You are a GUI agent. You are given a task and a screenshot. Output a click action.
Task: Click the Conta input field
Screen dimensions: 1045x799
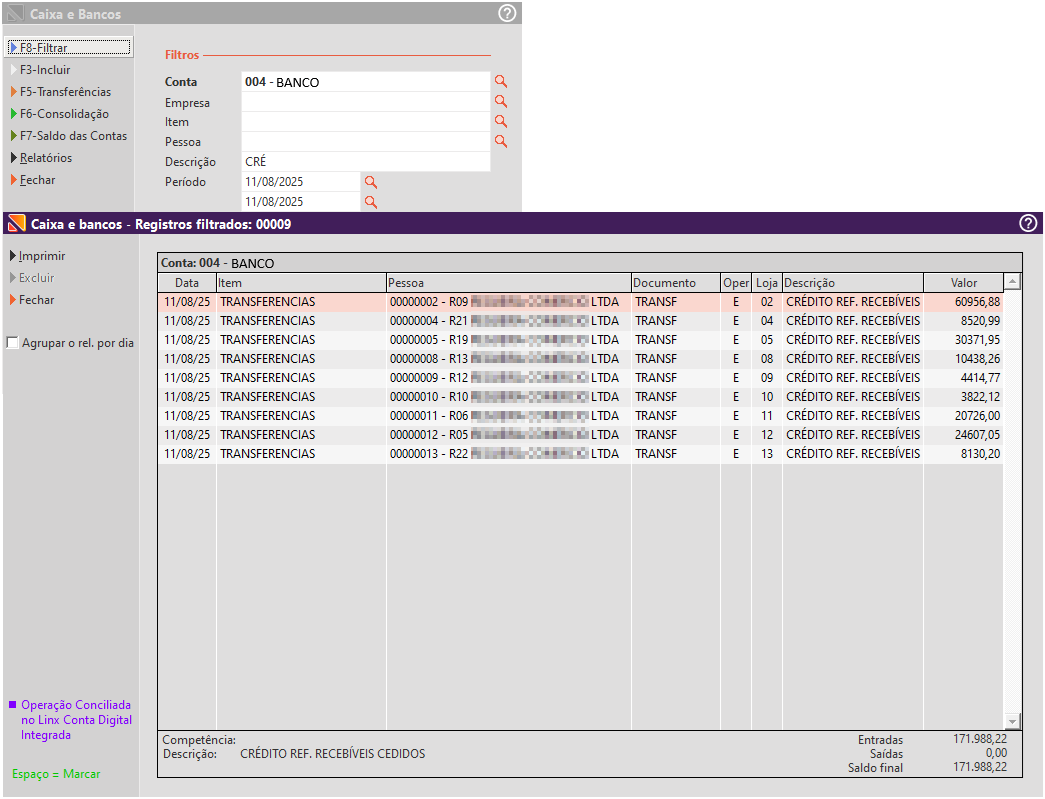click(x=366, y=82)
